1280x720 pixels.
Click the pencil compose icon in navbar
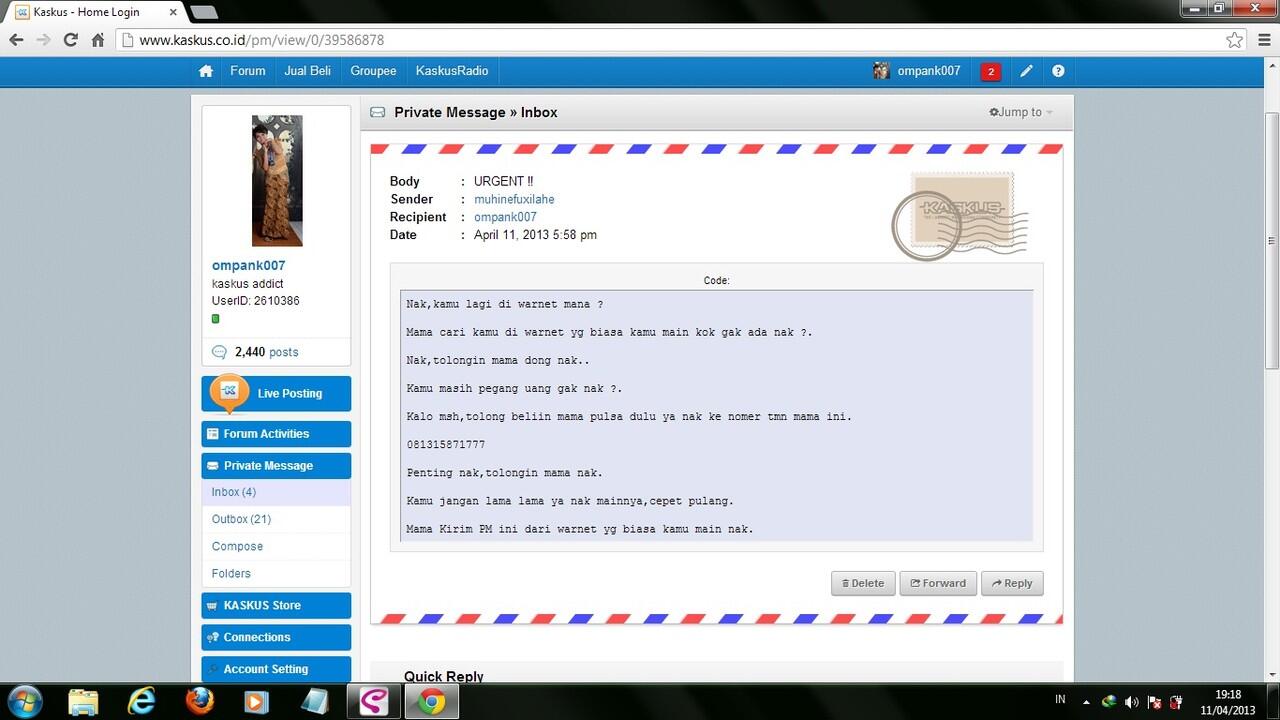(1026, 71)
